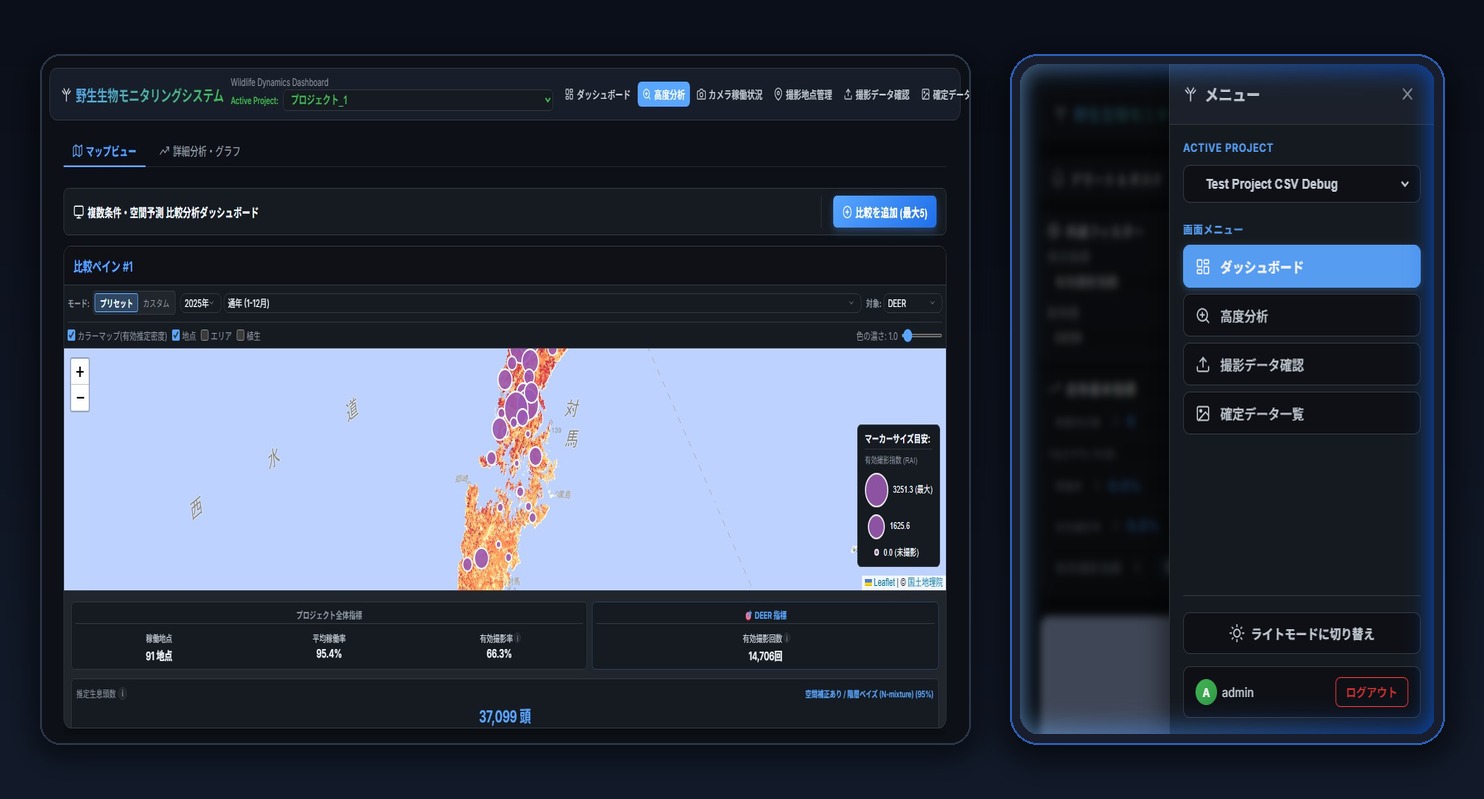The height and width of the screenshot is (799, 1484).
Task: Close the side menu panel
Action: (x=1407, y=94)
